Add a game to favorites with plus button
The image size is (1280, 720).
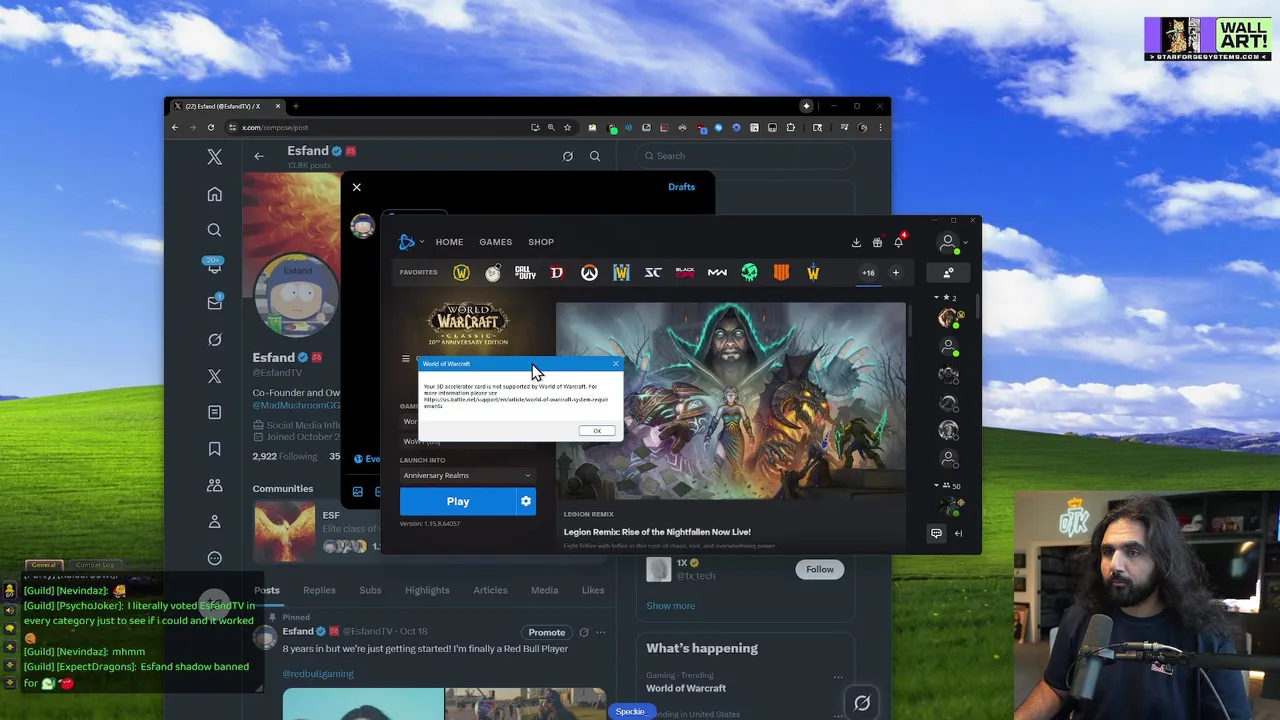point(895,272)
